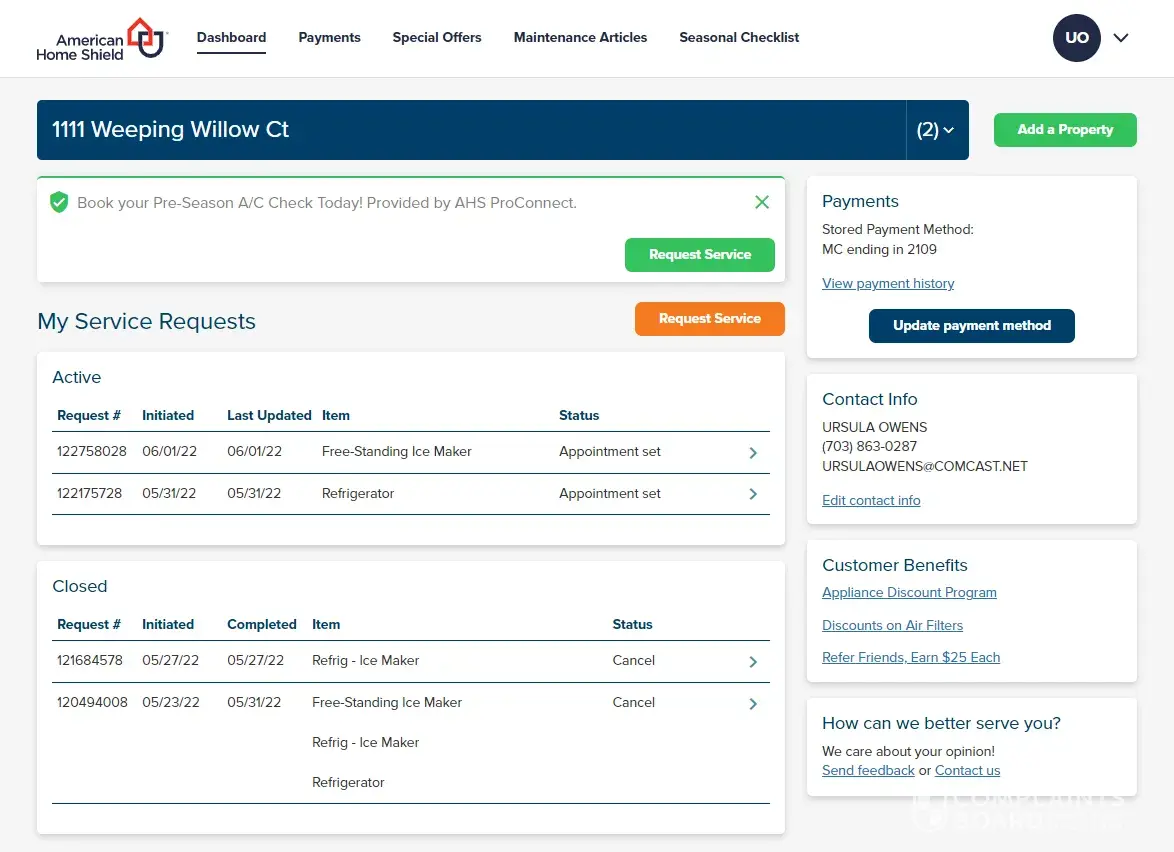This screenshot has width=1174, height=852.
Task: Expand the account menu chevron
Action: (1121, 38)
